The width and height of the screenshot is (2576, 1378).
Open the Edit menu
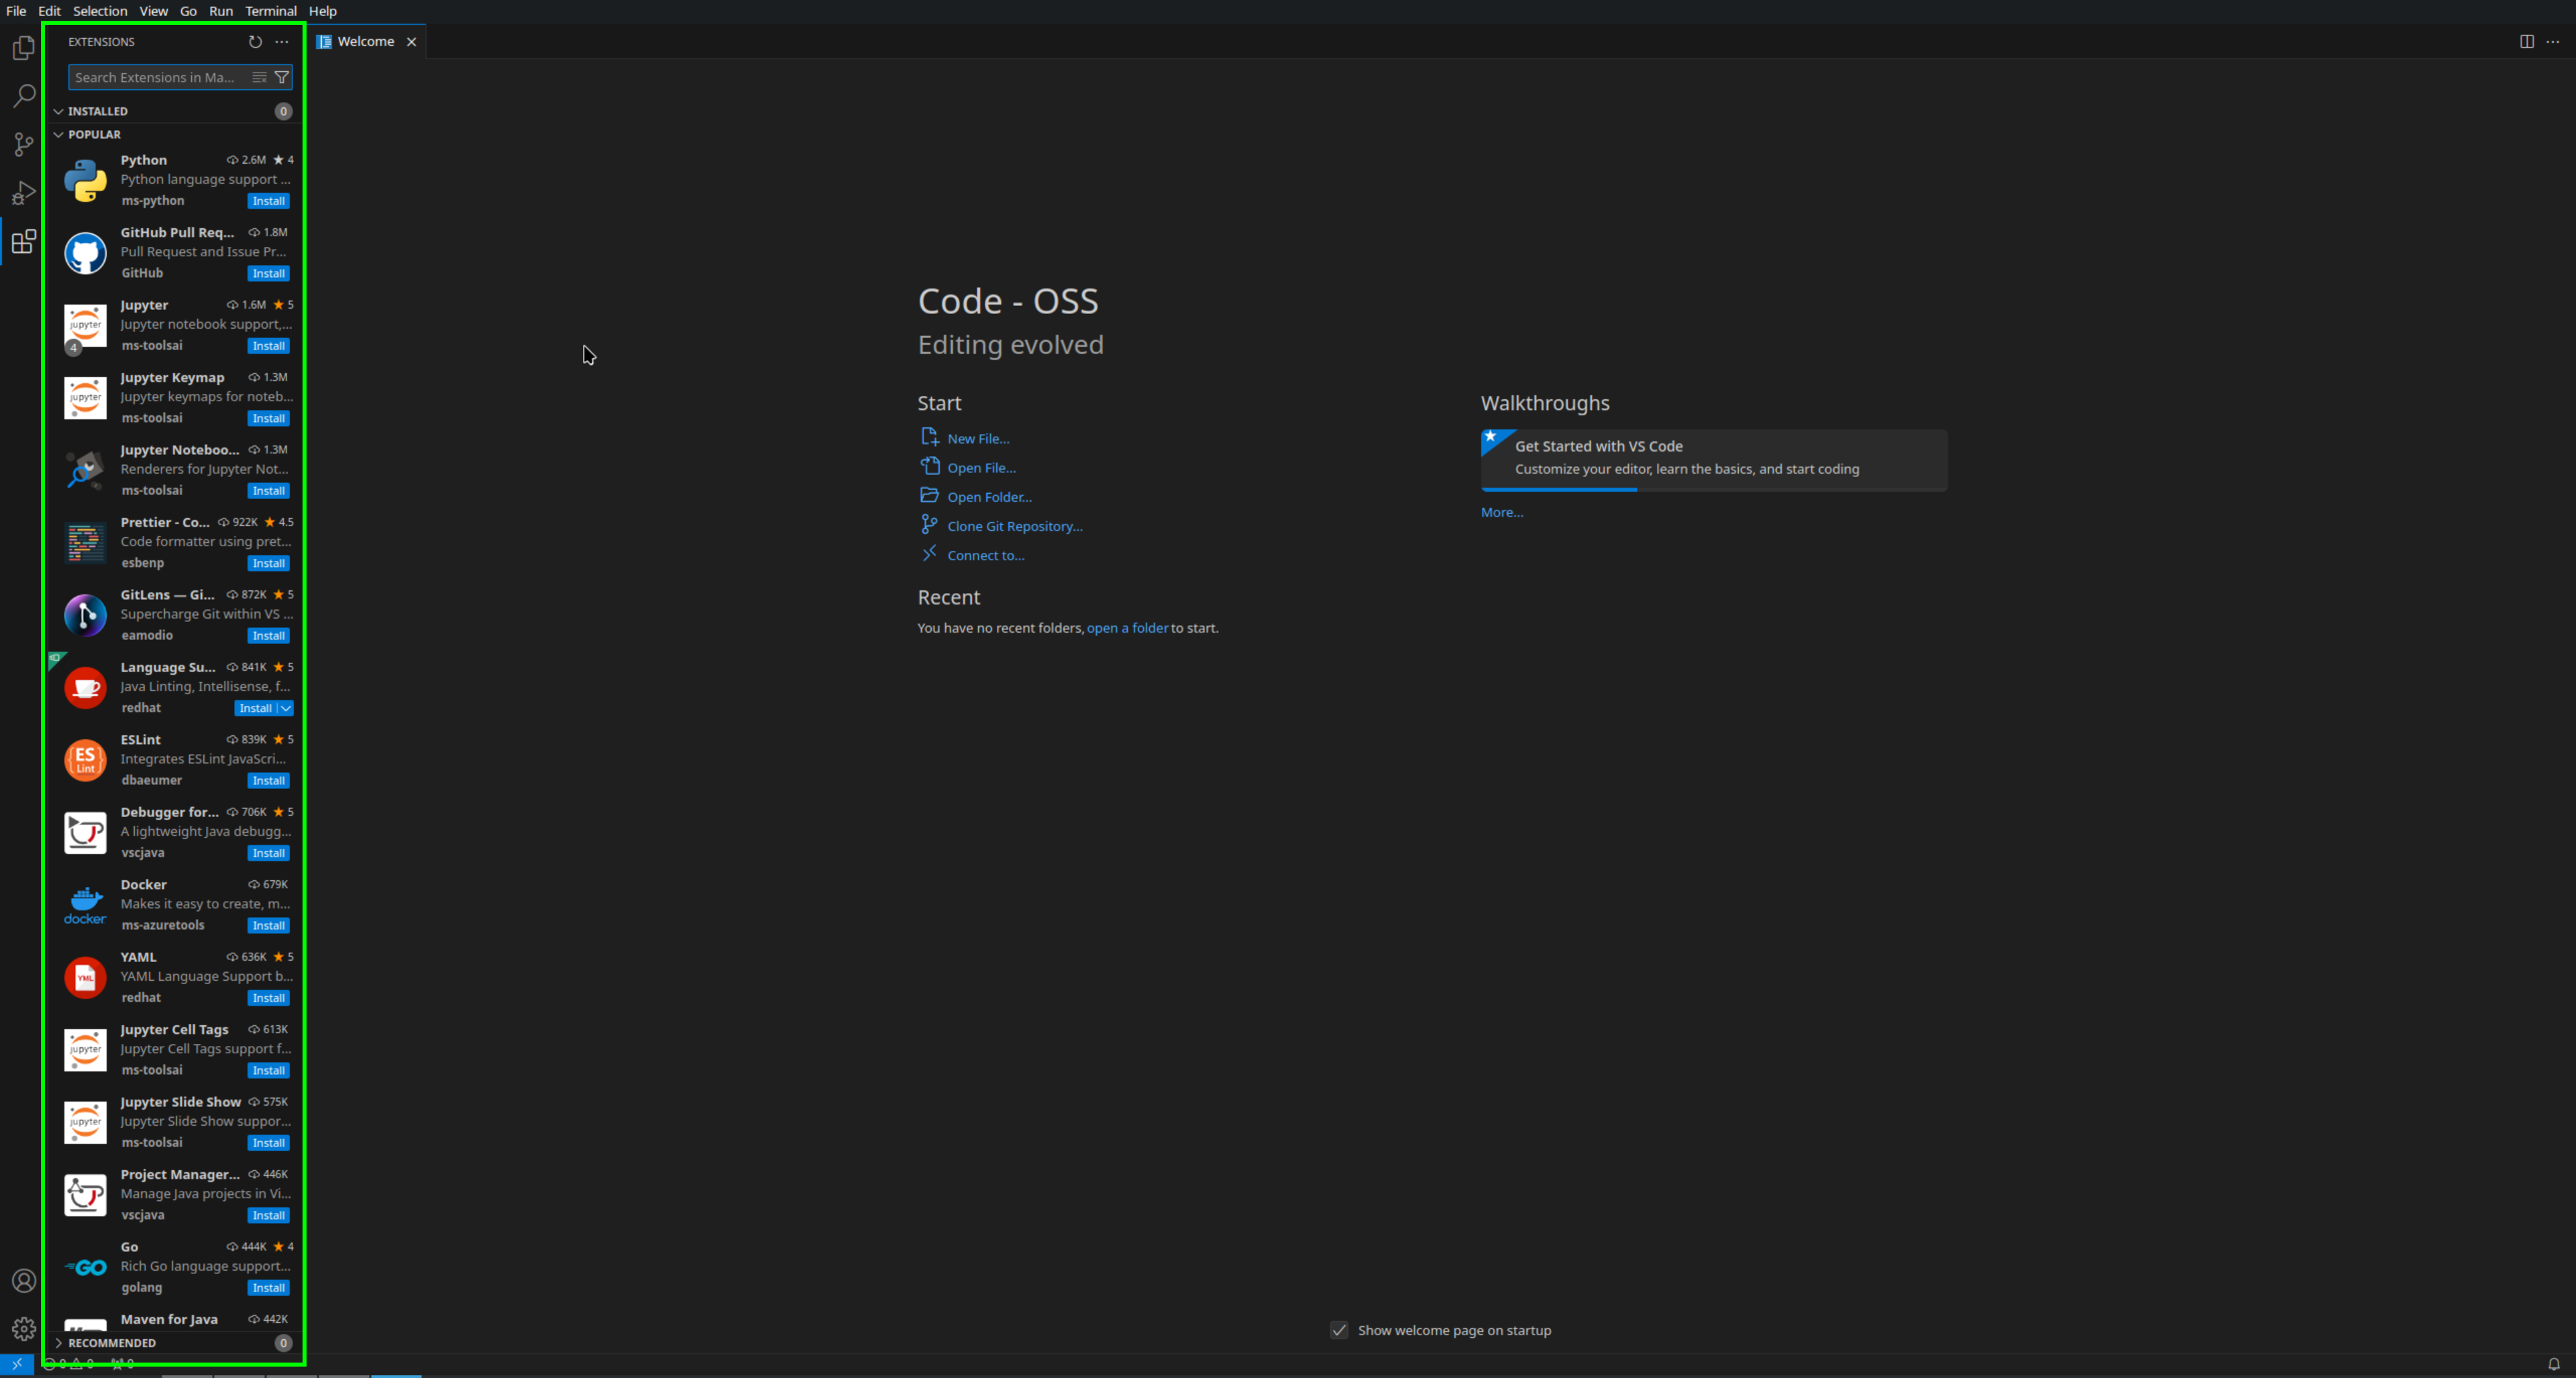point(49,11)
